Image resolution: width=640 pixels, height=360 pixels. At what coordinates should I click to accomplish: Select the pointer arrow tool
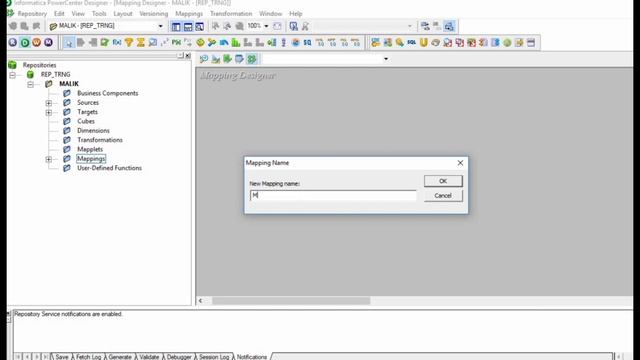point(69,42)
